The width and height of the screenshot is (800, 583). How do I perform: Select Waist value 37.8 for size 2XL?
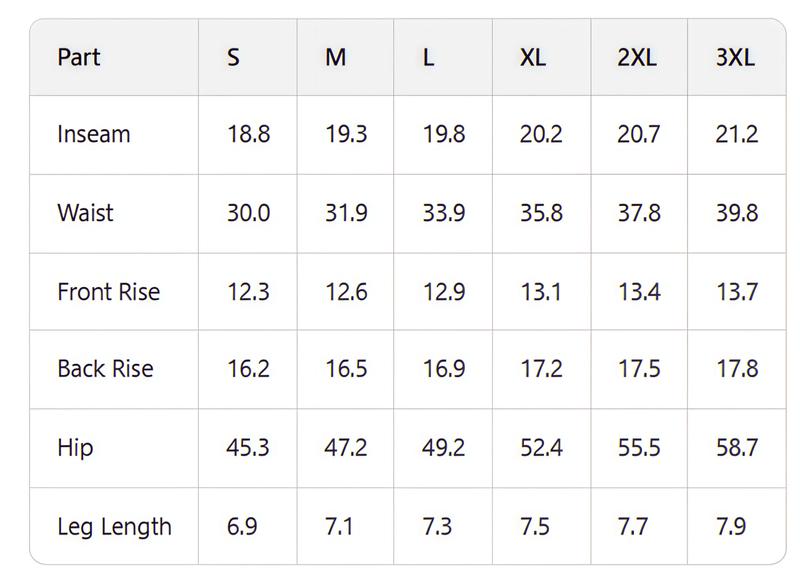click(x=639, y=213)
